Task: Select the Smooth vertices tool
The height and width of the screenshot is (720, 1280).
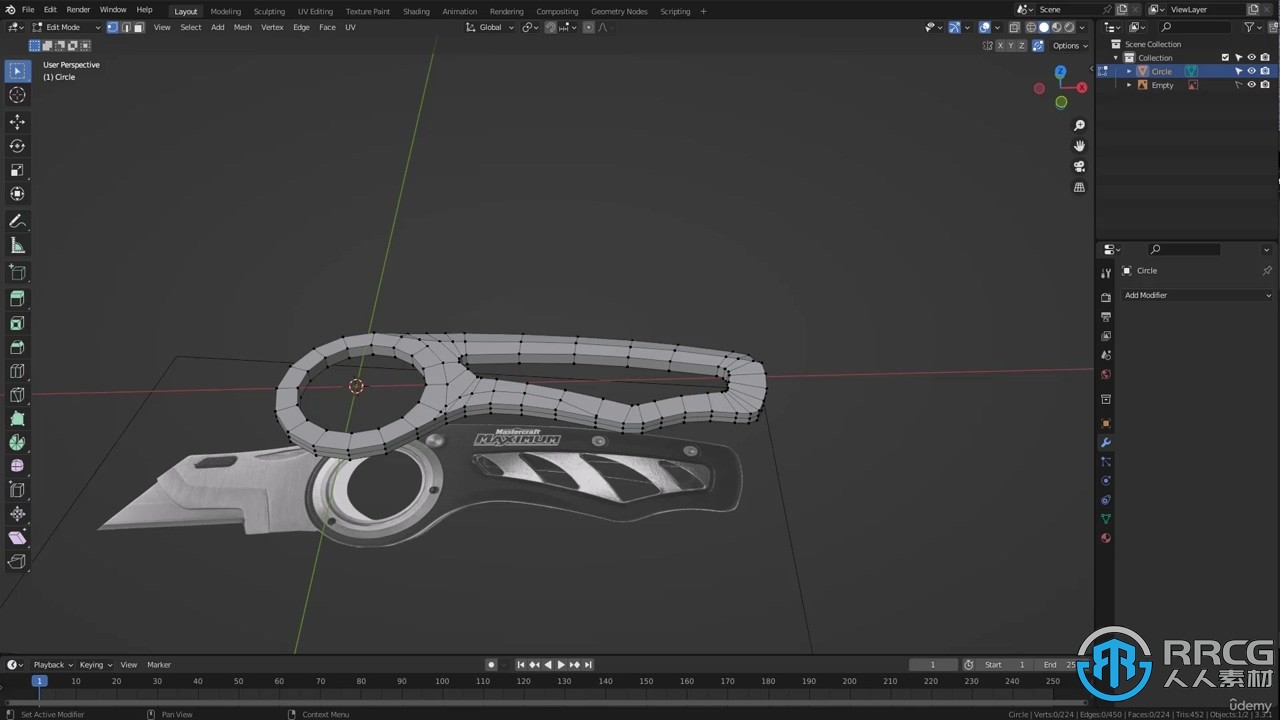Action: [17, 466]
